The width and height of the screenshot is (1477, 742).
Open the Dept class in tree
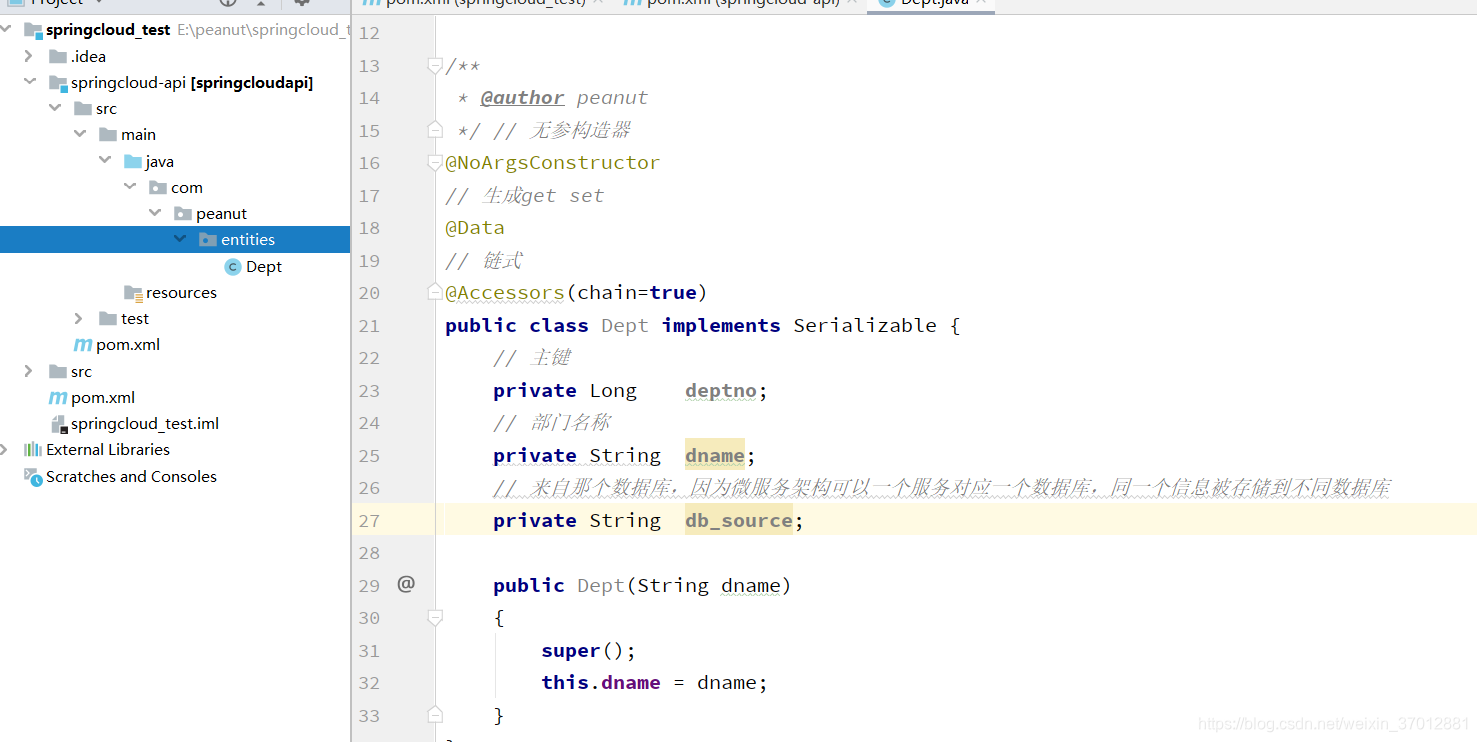click(264, 266)
